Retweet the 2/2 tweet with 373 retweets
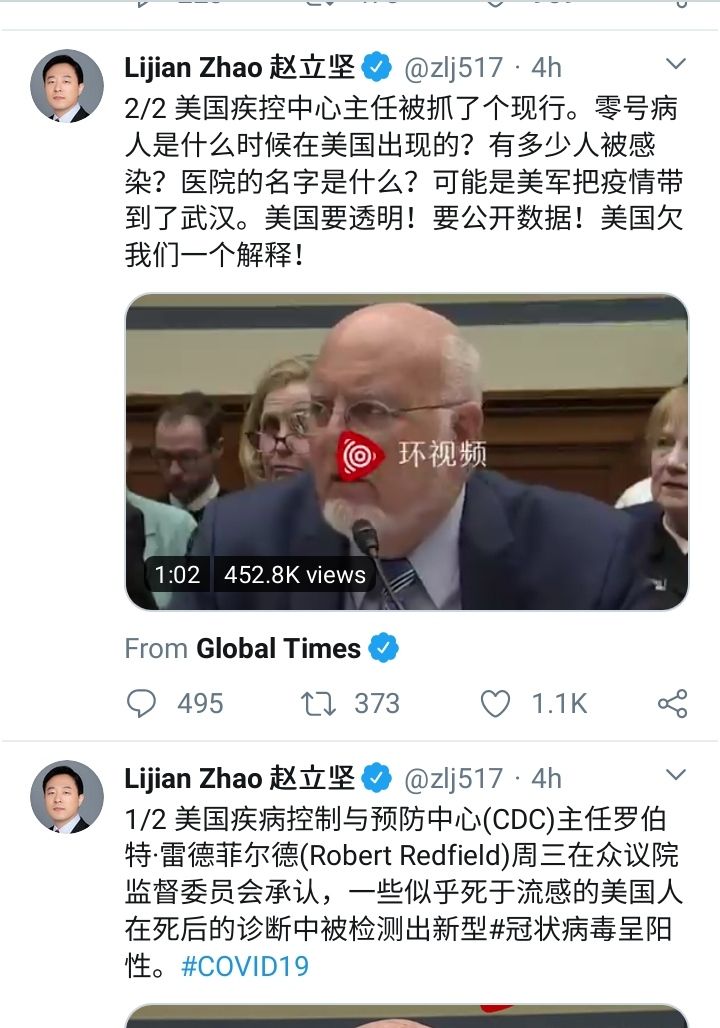Image resolution: width=720 pixels, height=1028 pixels. [318, 703]
